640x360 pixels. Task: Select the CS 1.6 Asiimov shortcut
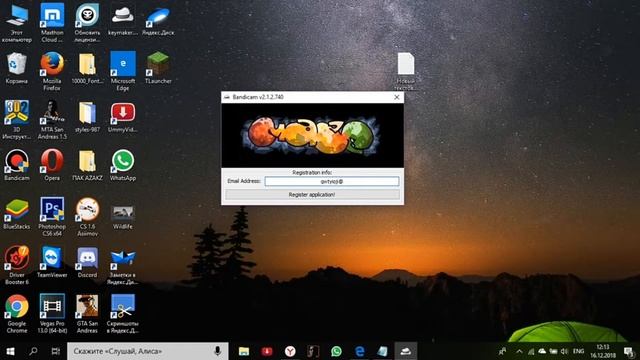tap(87, 217)
